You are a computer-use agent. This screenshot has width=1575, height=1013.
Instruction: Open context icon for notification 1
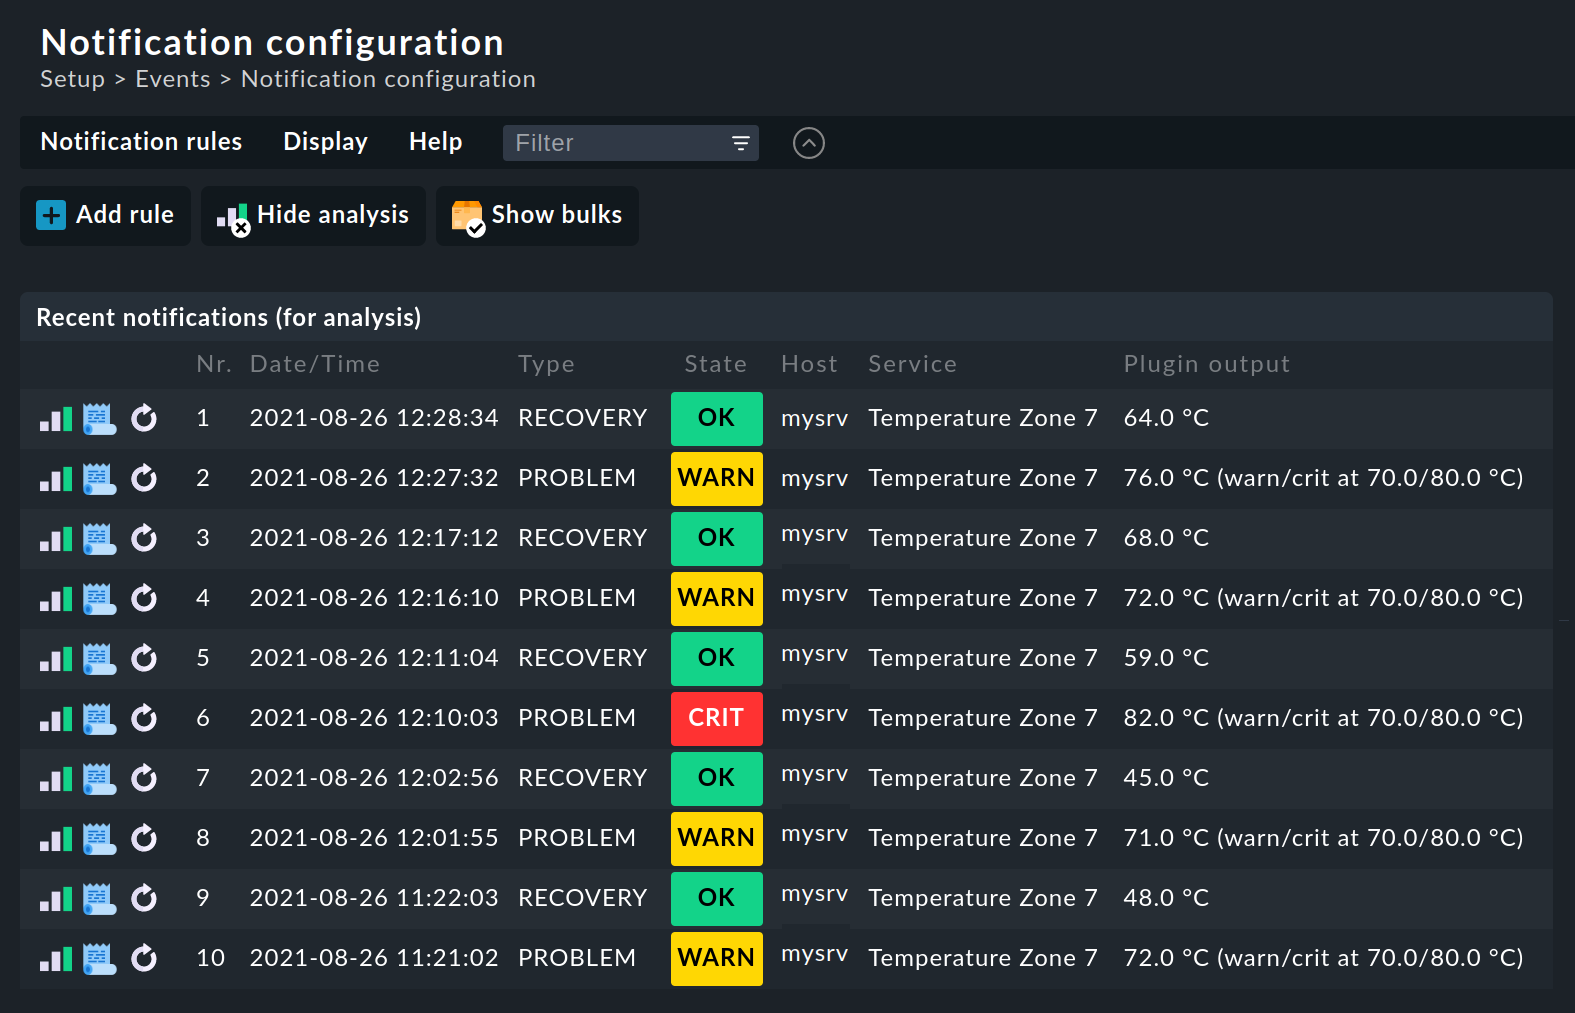click(99, 419)
